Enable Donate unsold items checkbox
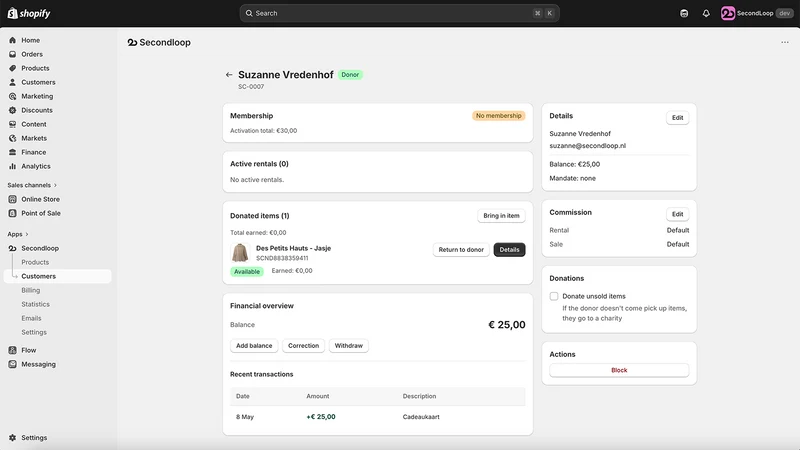The width and height of the screenshot is (800, 450). pyautogui.click(x=554, y=296)
